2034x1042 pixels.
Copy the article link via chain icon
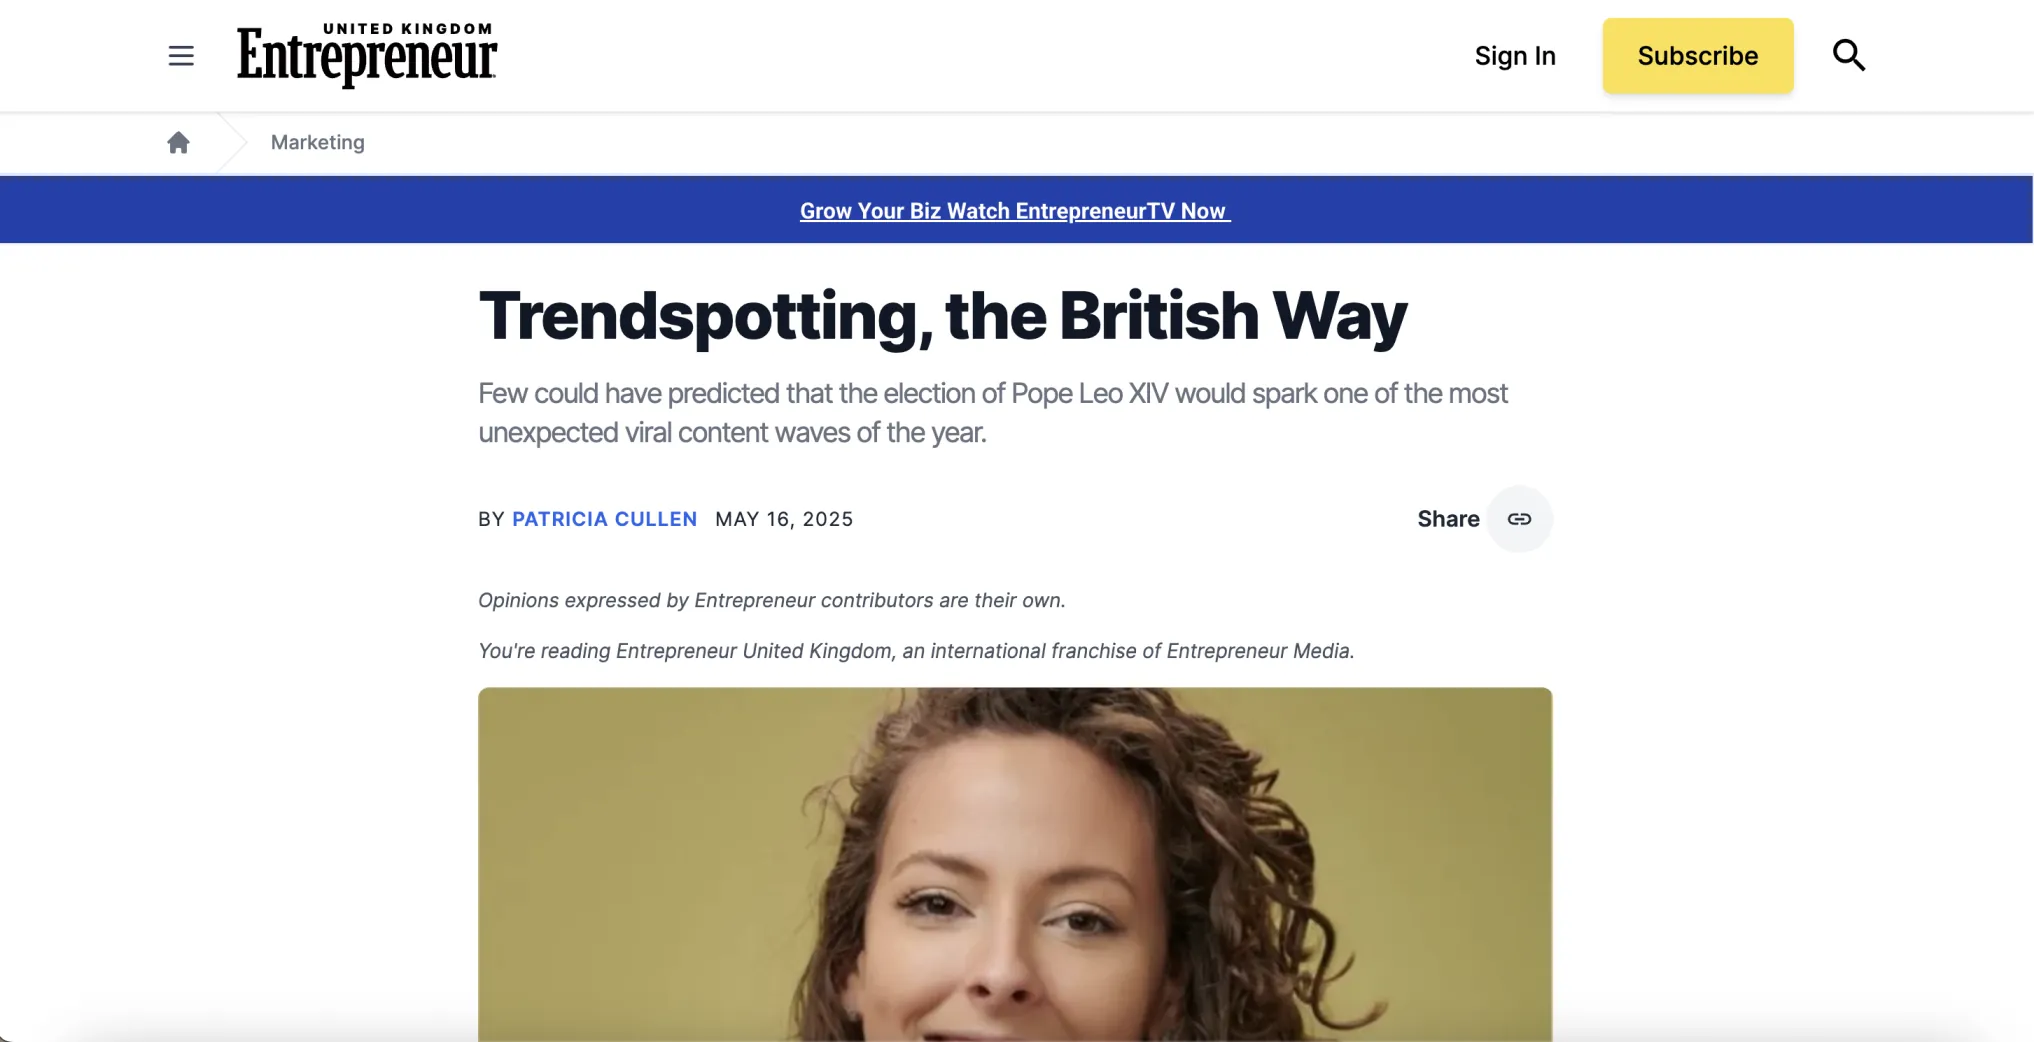pos(1519,519)
